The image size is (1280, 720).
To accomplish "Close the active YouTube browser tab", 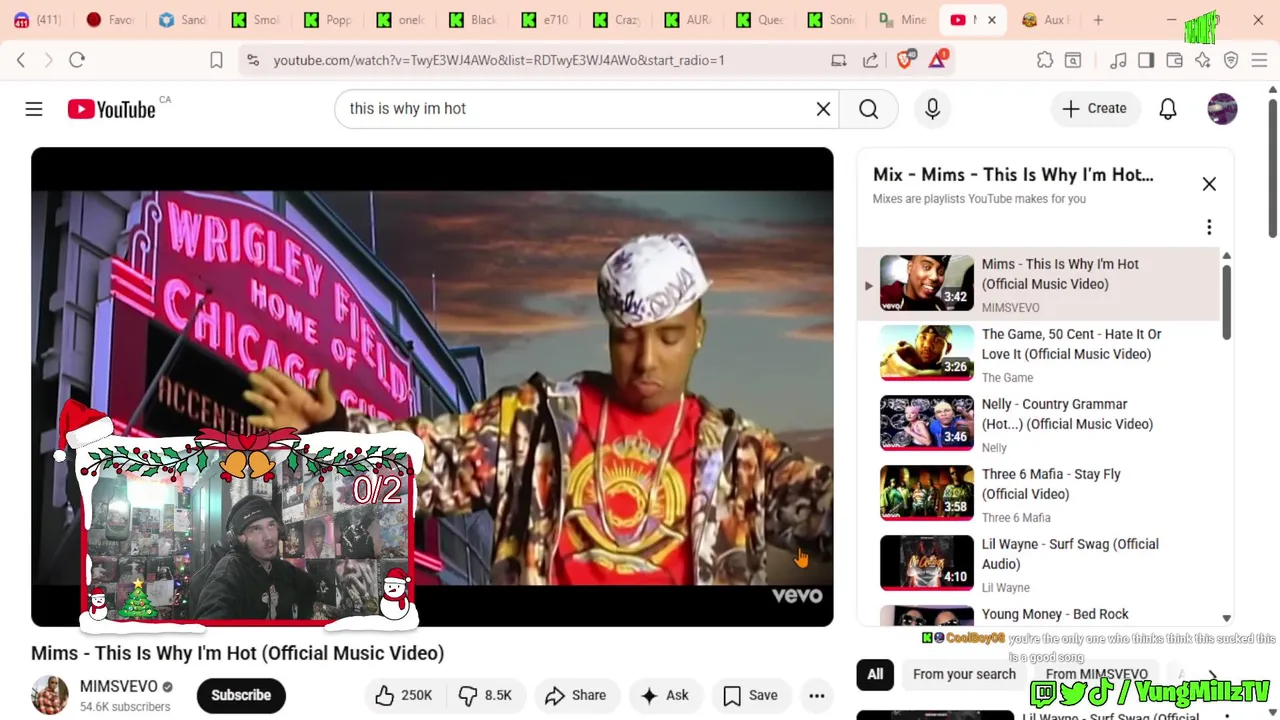I will pos(992,20).
